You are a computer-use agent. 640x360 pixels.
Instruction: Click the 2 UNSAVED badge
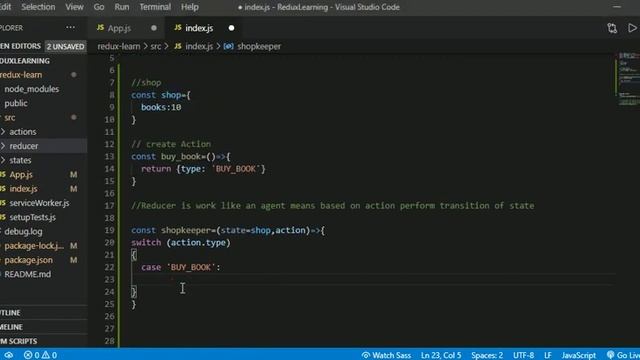(65, 47)
